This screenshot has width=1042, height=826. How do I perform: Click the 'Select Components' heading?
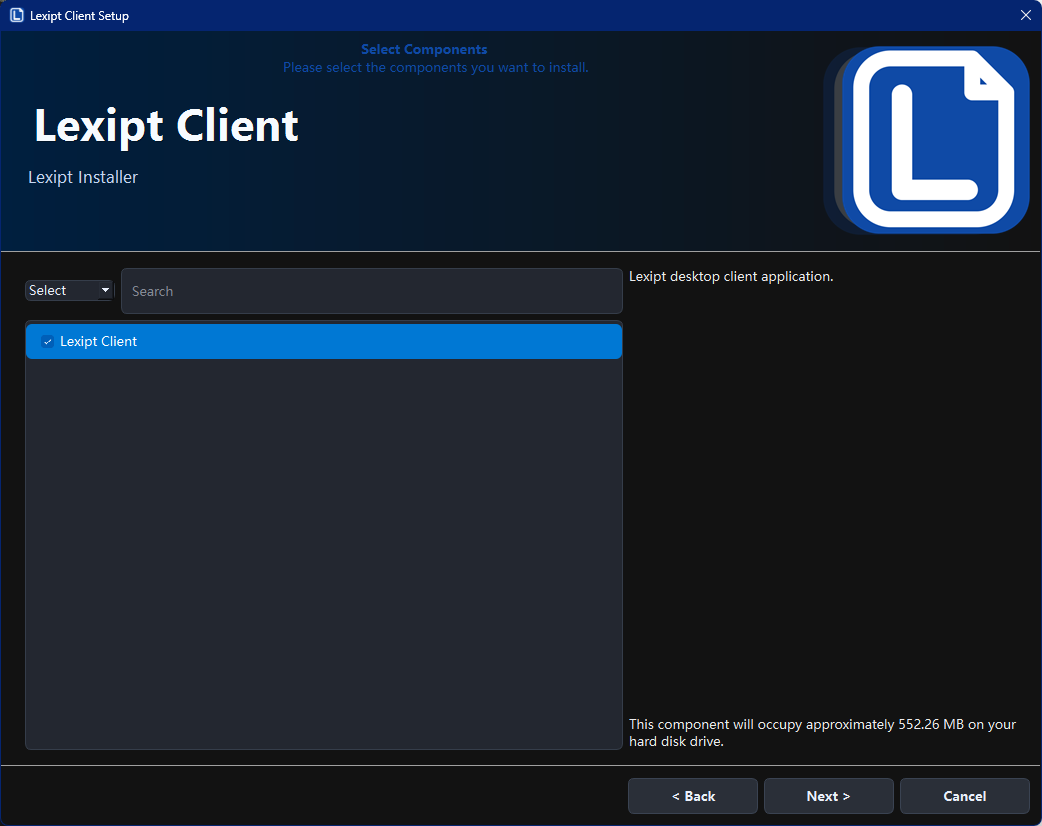(424, 49)
